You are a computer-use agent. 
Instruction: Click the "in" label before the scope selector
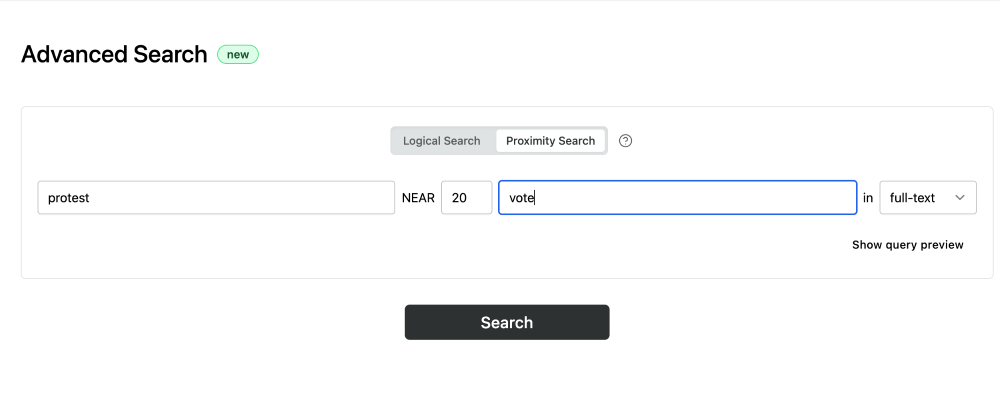[x=868, y=198]
